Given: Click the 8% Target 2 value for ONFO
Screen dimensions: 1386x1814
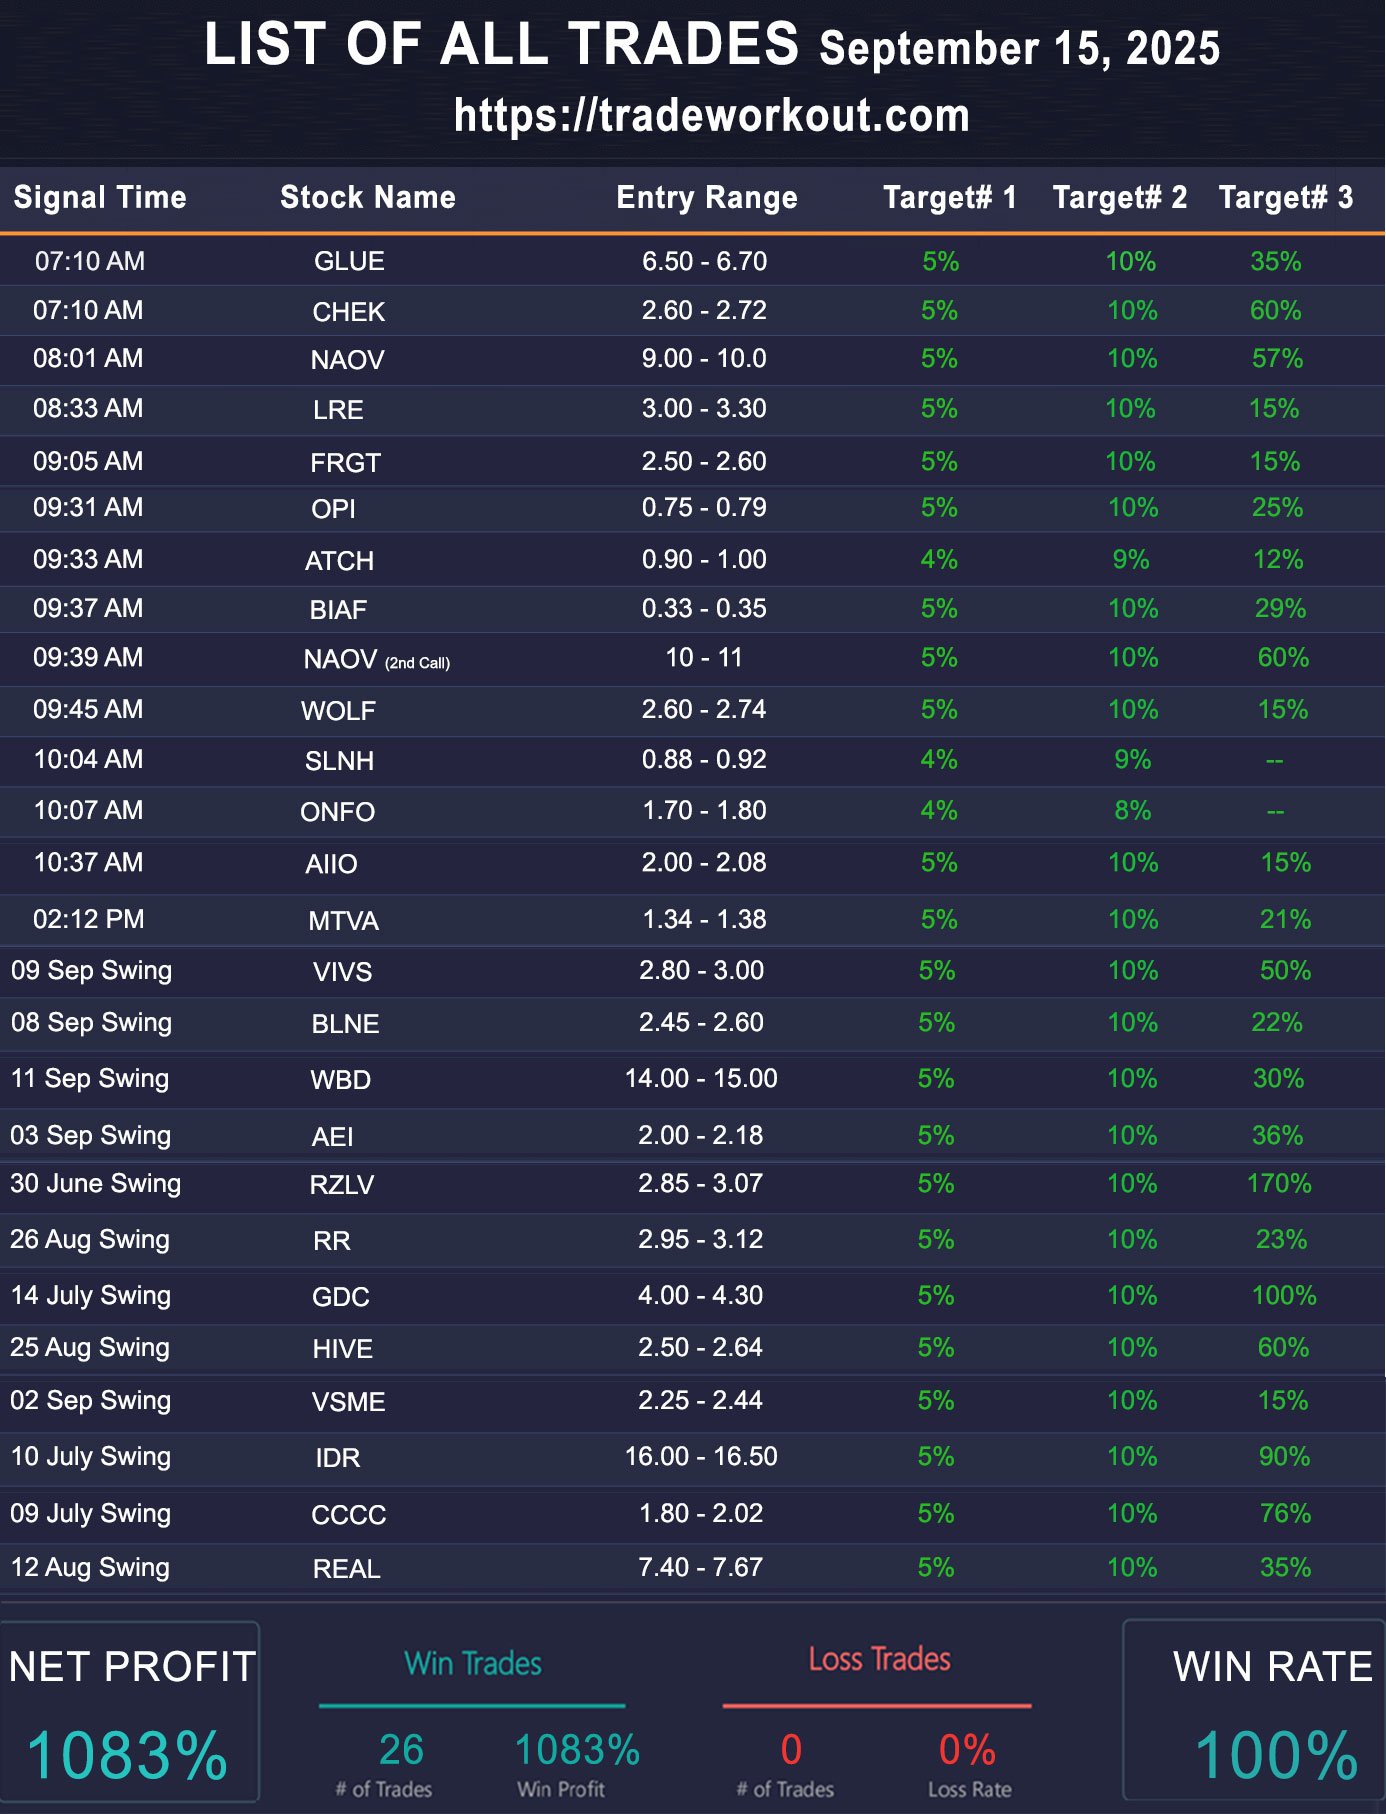Looking at the screenshot, I should click(1132, 810).
